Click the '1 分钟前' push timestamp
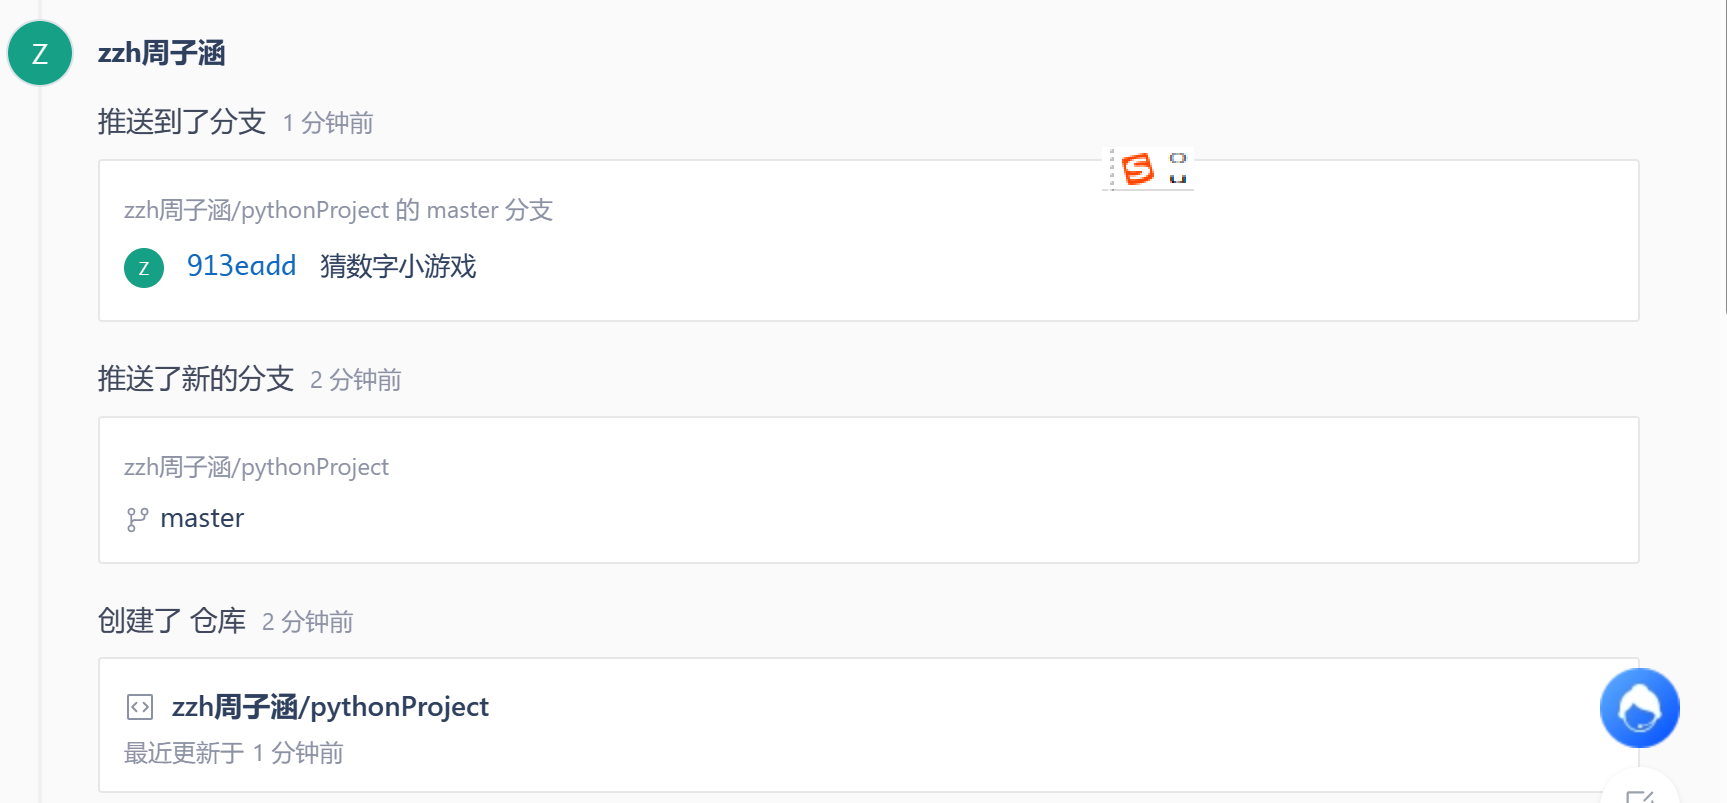This screenshot has width=1727, height=803. click(x=328, y=123)
